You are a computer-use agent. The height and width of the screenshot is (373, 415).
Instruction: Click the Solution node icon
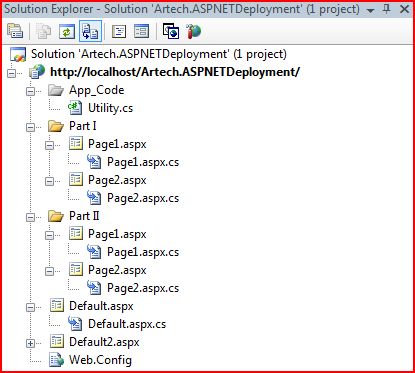point(18,54)
